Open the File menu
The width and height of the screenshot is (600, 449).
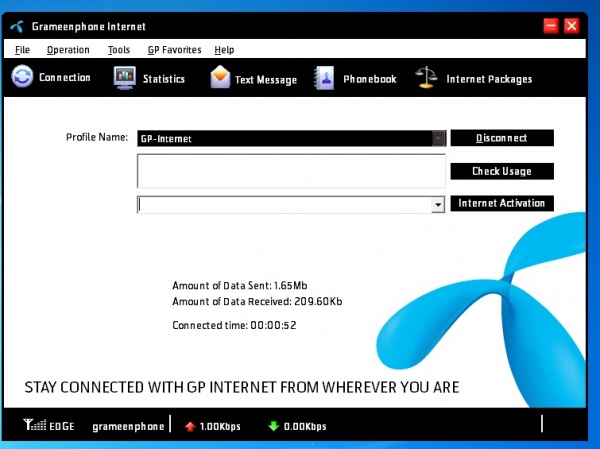tap(22, 50)
